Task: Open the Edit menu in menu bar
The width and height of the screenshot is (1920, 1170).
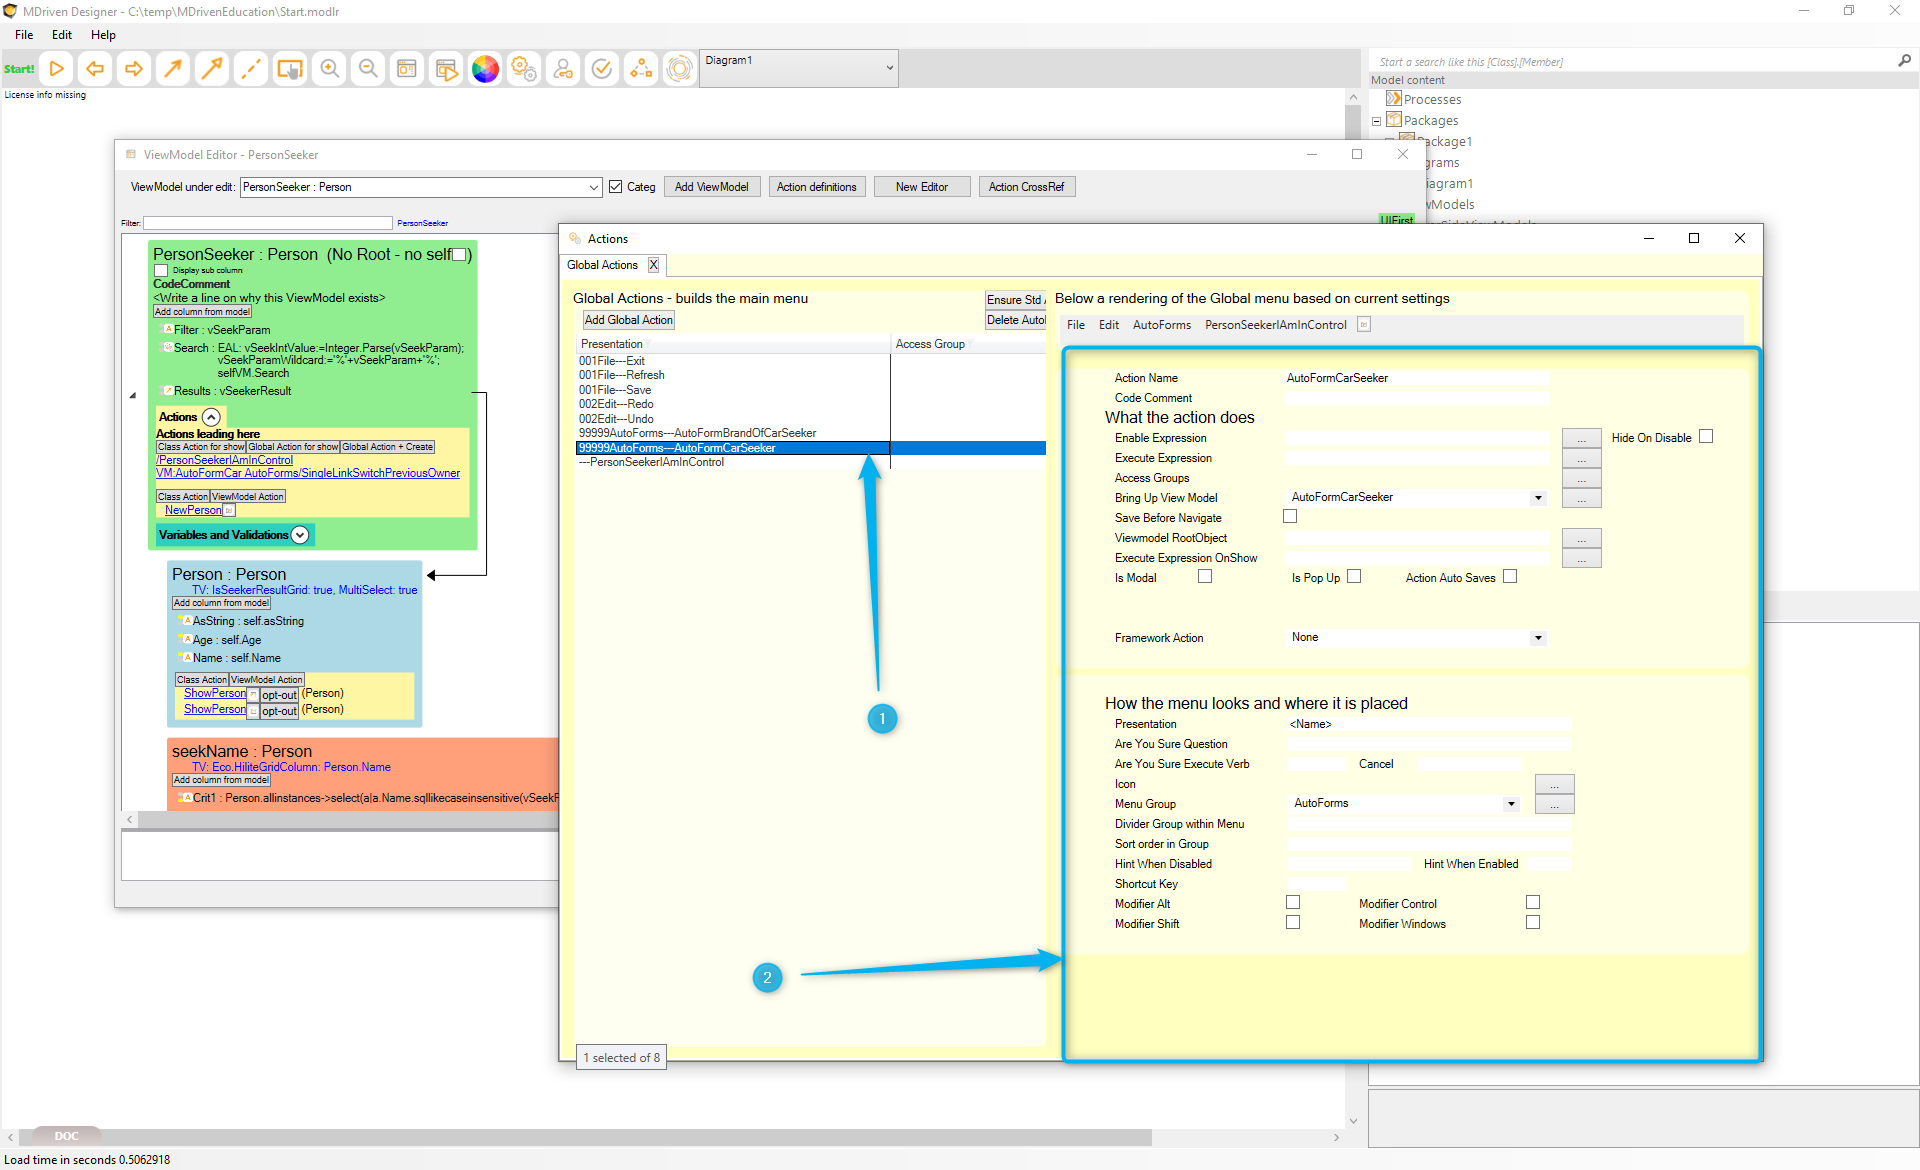Action: point(62,35)
